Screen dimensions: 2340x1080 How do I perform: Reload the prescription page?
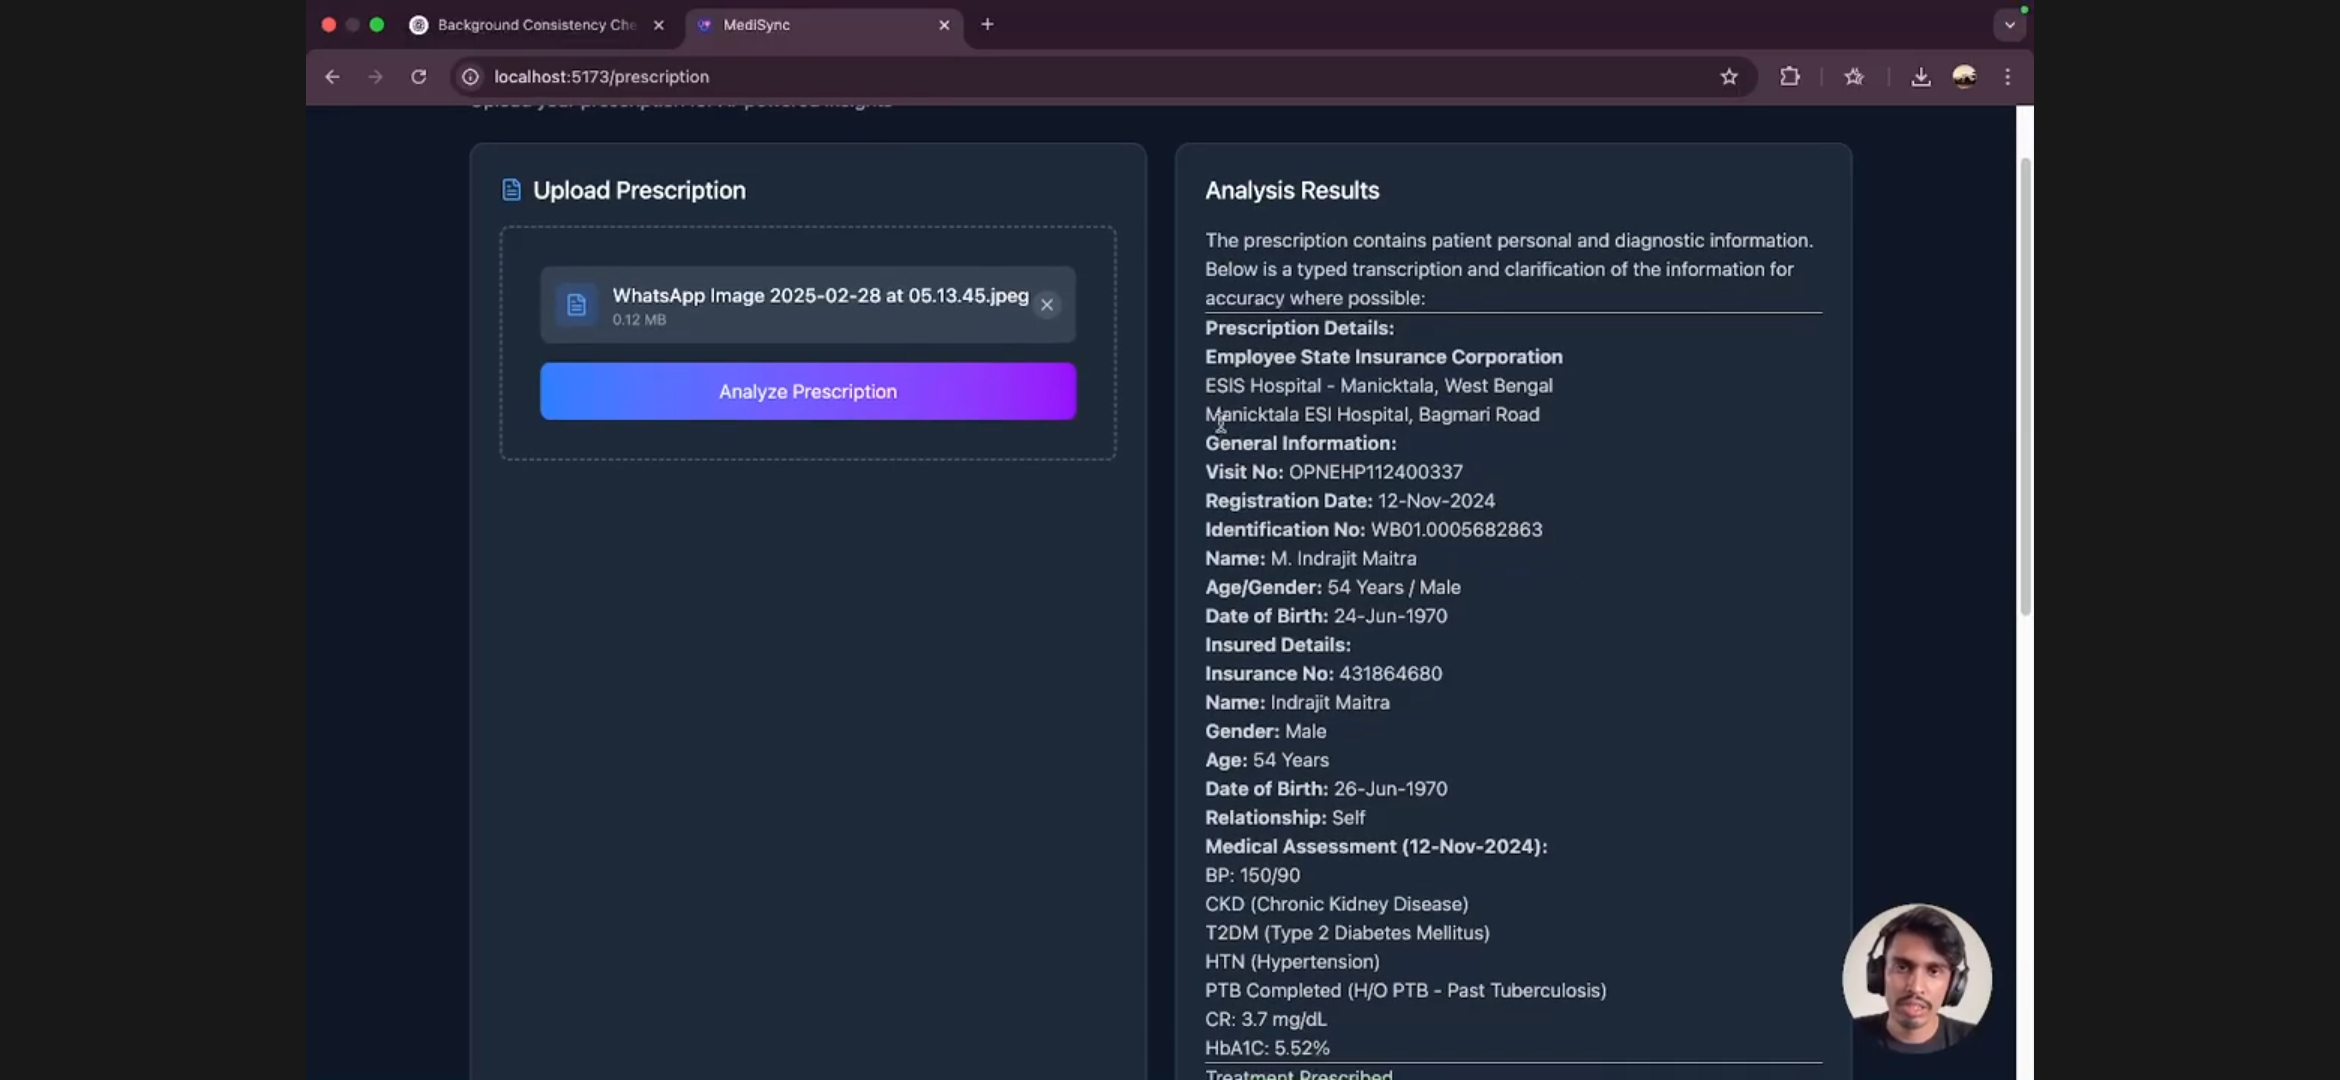point(419,77)
